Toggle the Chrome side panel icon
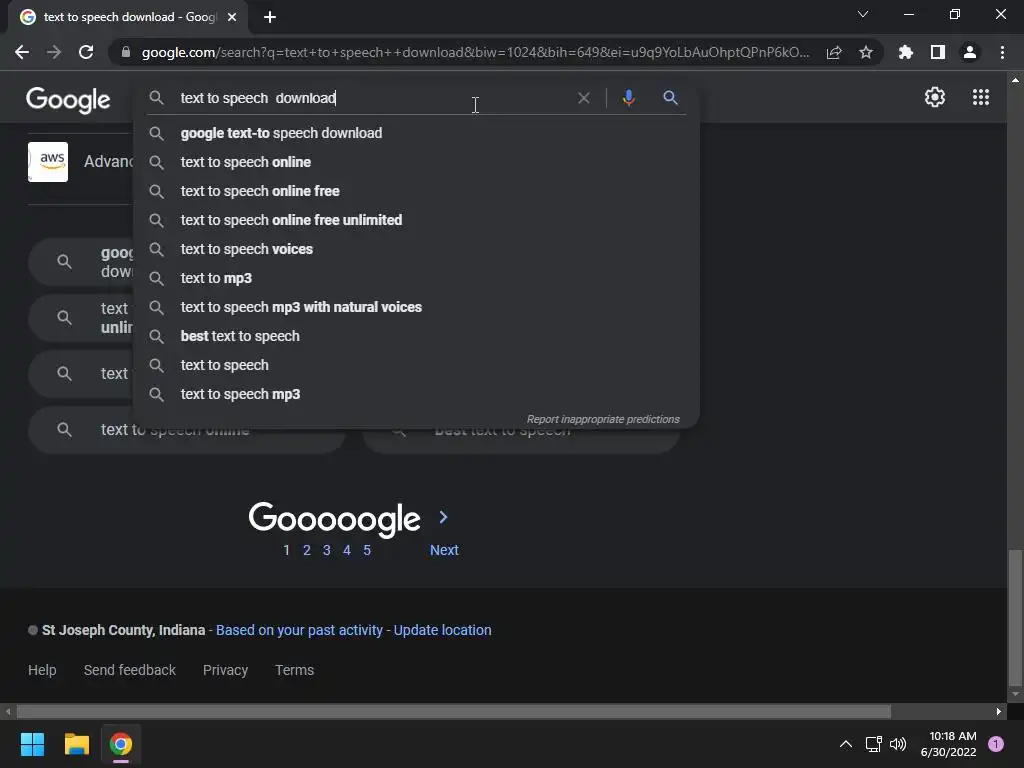Image resolution: width=1024 pixels, height=768 pixels. [938, 52]
